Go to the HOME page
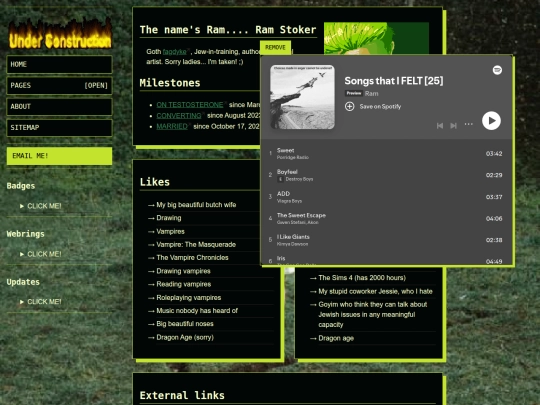Image resolution: width=540 pixels, height=405 pixels. click(x=59, y=64)
